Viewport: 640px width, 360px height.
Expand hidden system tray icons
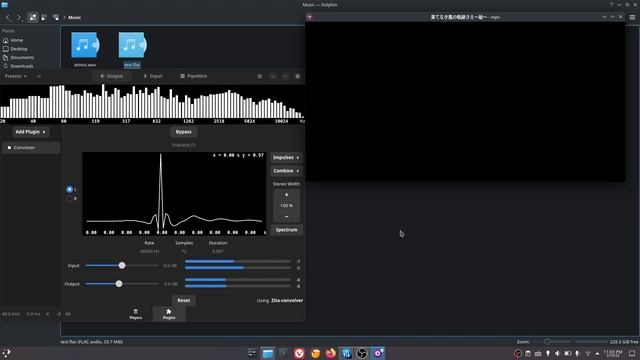[x=597, y=353]
